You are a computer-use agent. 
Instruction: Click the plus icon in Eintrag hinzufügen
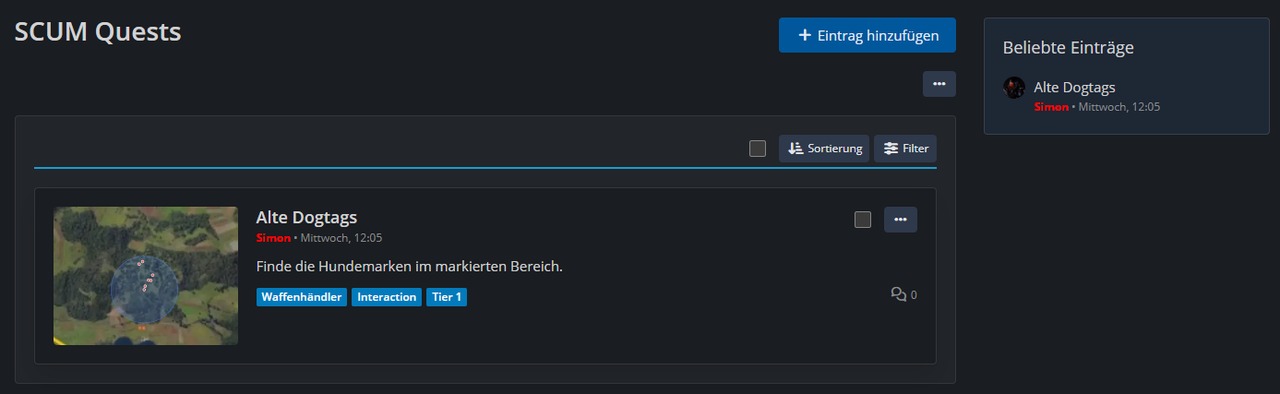pyautogui.click(x=804, y=35)
